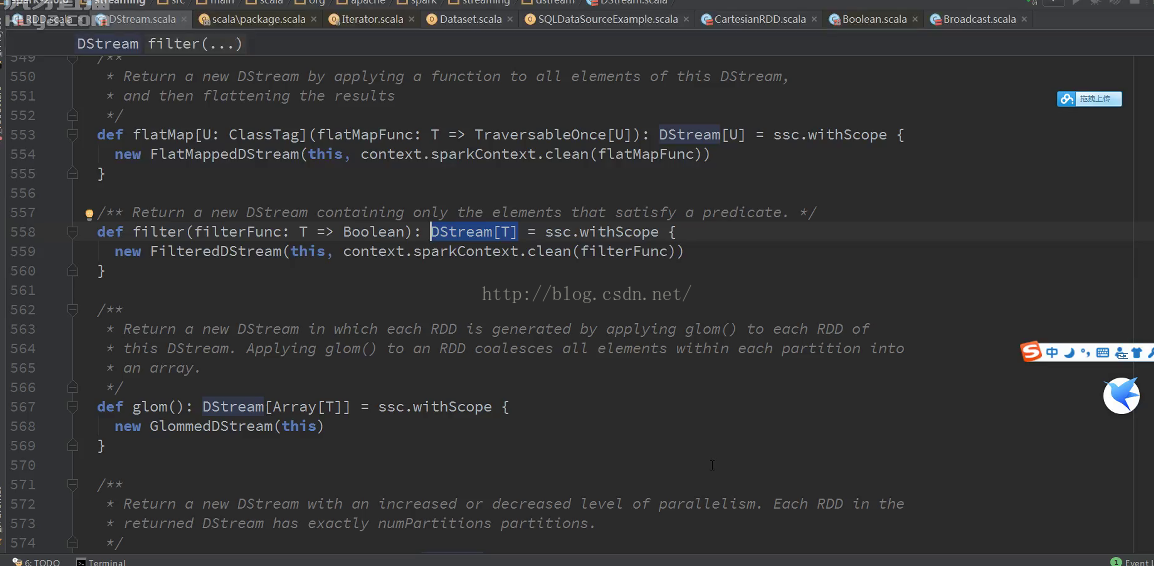Image resolution: width=1154 pixels, height=566 pixels.
Task: Open the TODO tool window
Action: [x=36, y=562]
